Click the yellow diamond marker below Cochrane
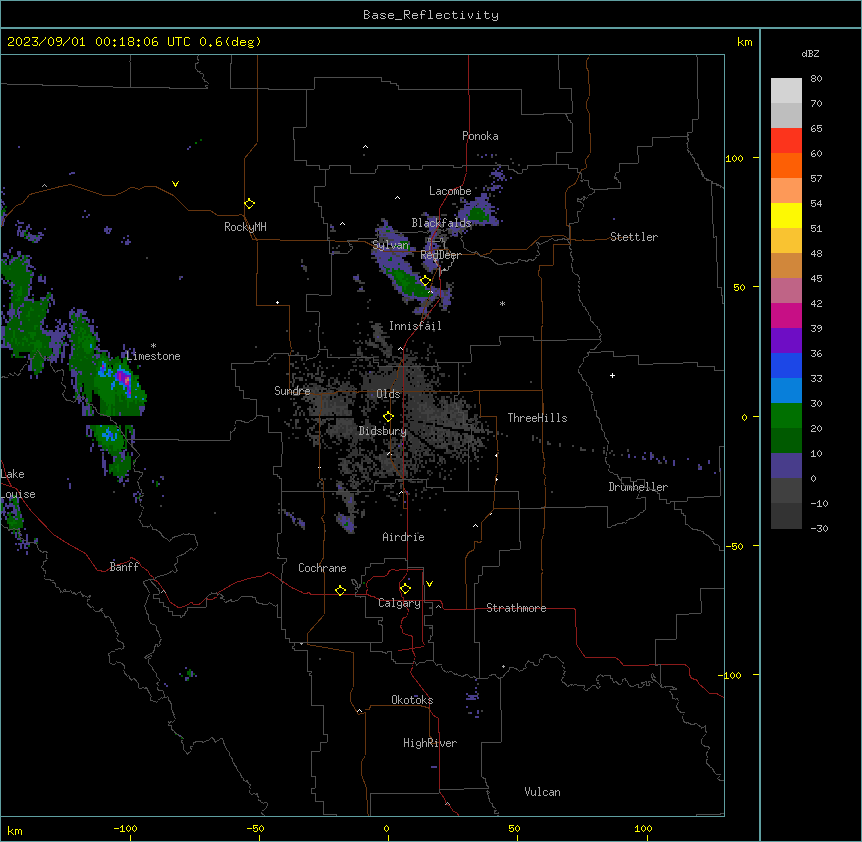The height and width of the screenshot is (842, 862). (340, 590)
